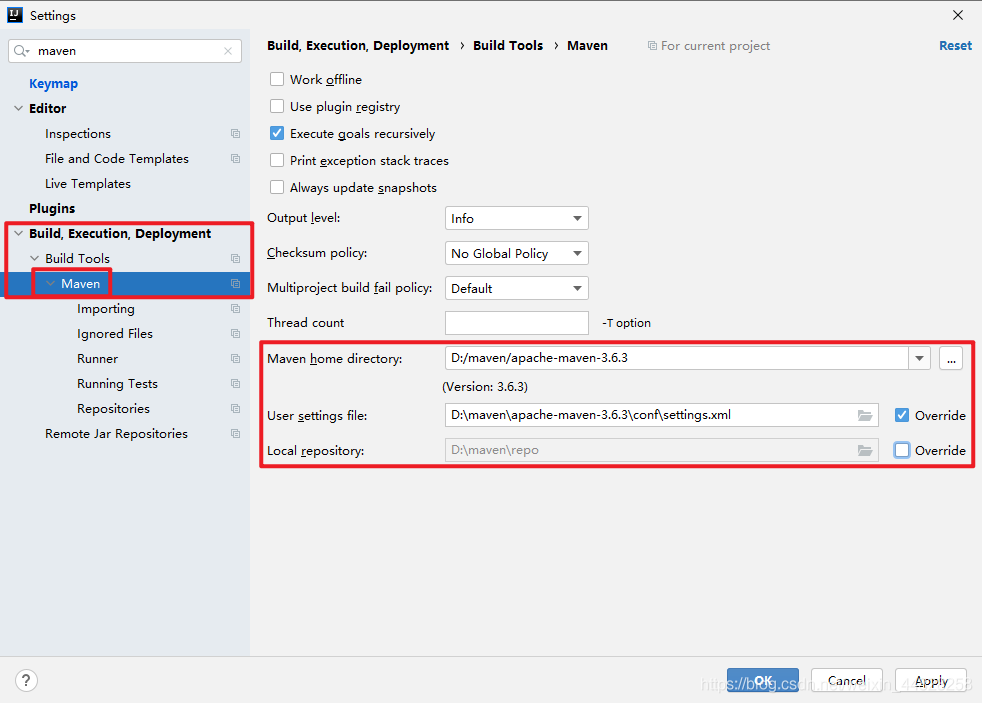Click project-level icon beside Repositories
The image size is (982, 703).
[235, 409]
